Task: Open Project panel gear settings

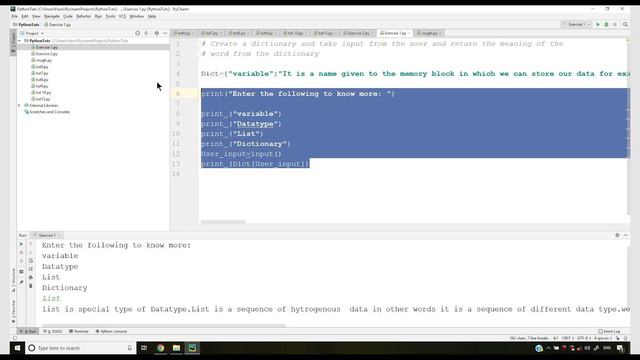Action: pyautogui.click(x=156, y=33)
